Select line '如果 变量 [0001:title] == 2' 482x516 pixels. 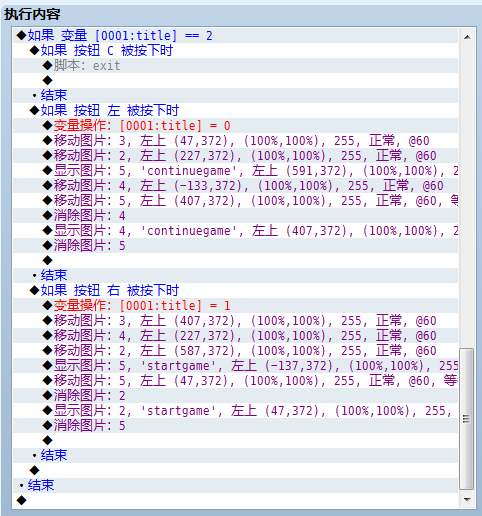[x=235, y=35]
